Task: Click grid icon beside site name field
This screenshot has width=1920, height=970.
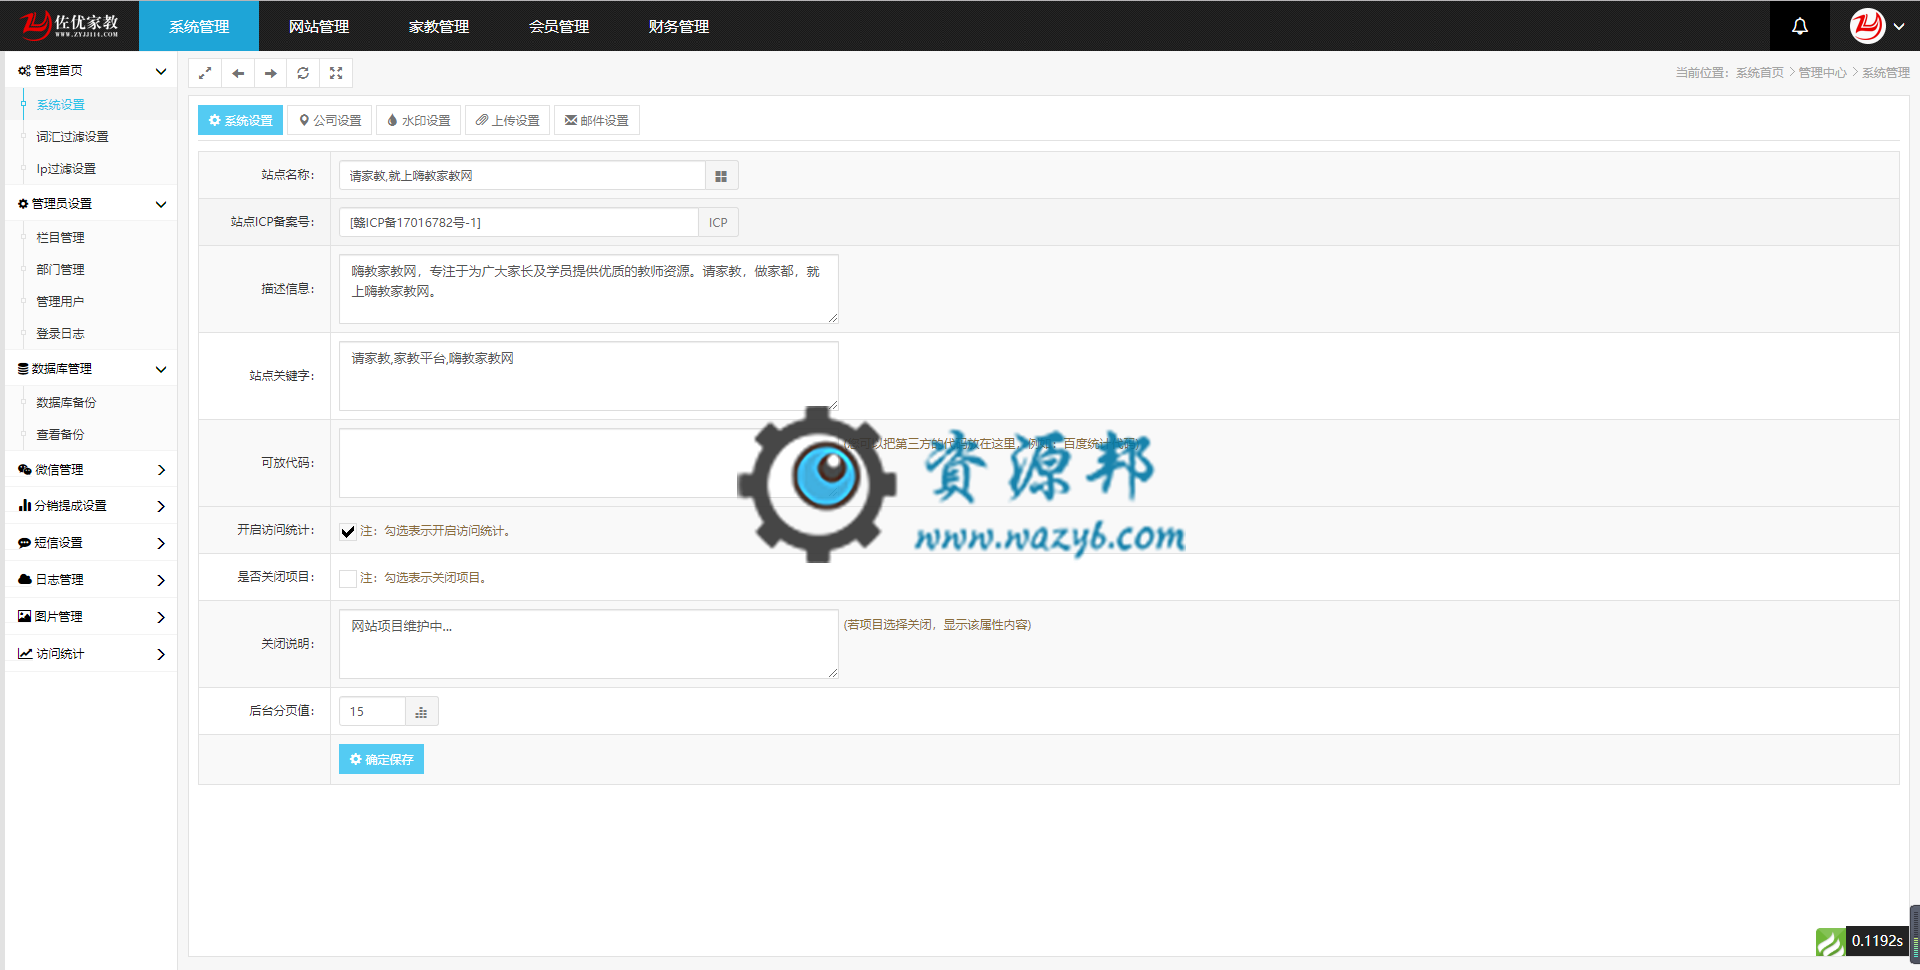Action: [x=721, y=176]
